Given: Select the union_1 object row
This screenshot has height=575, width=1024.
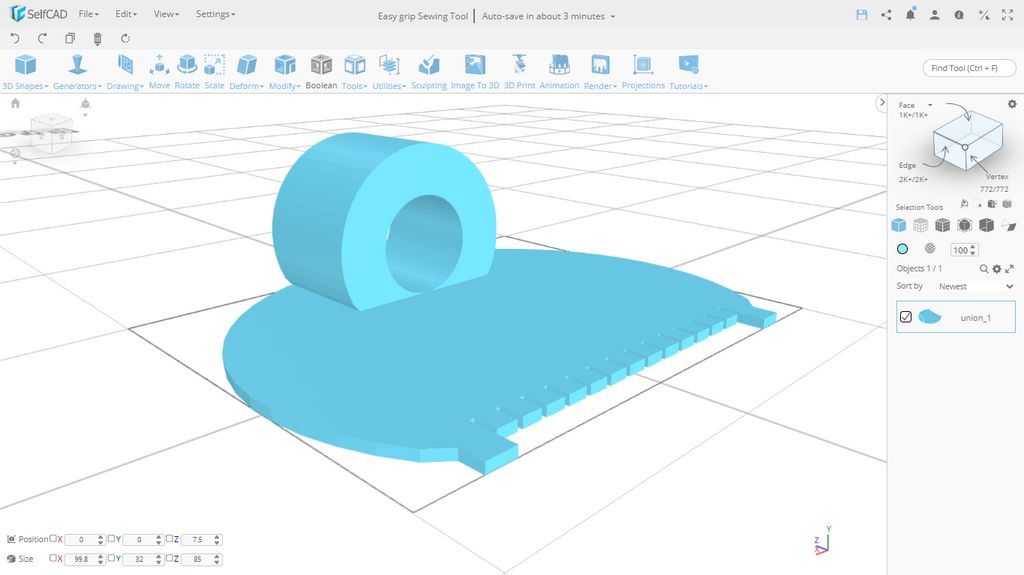Looking at the screenshot, I should (x=956, y=317).
